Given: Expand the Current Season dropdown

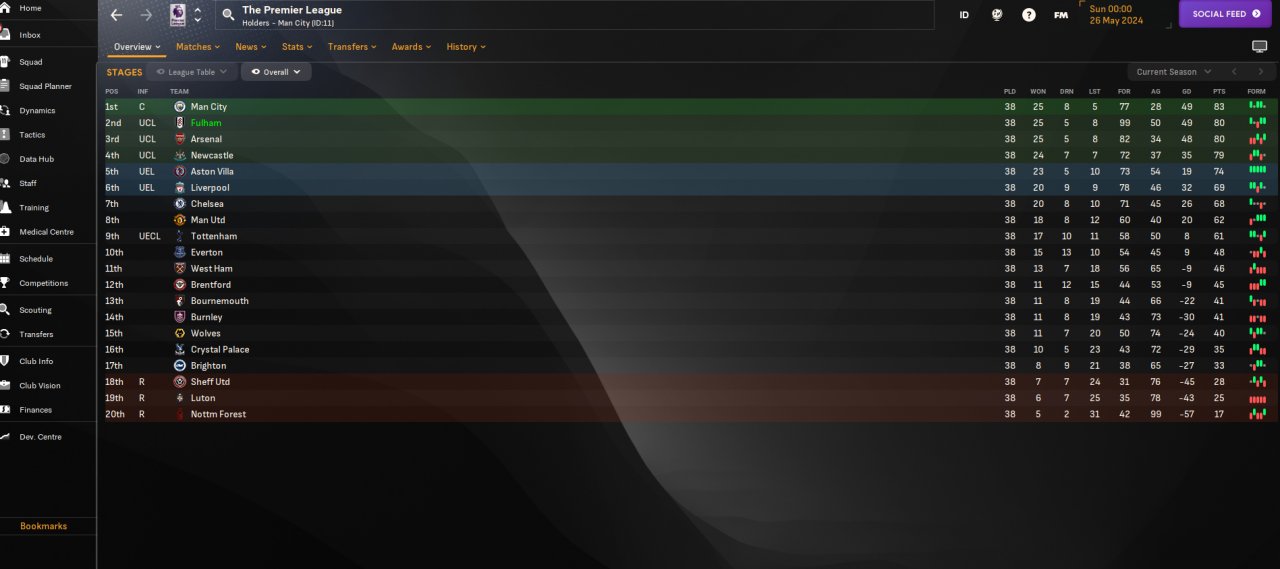Looking at the screenshot, I should pyautogui.click(x=1173, y=72).
